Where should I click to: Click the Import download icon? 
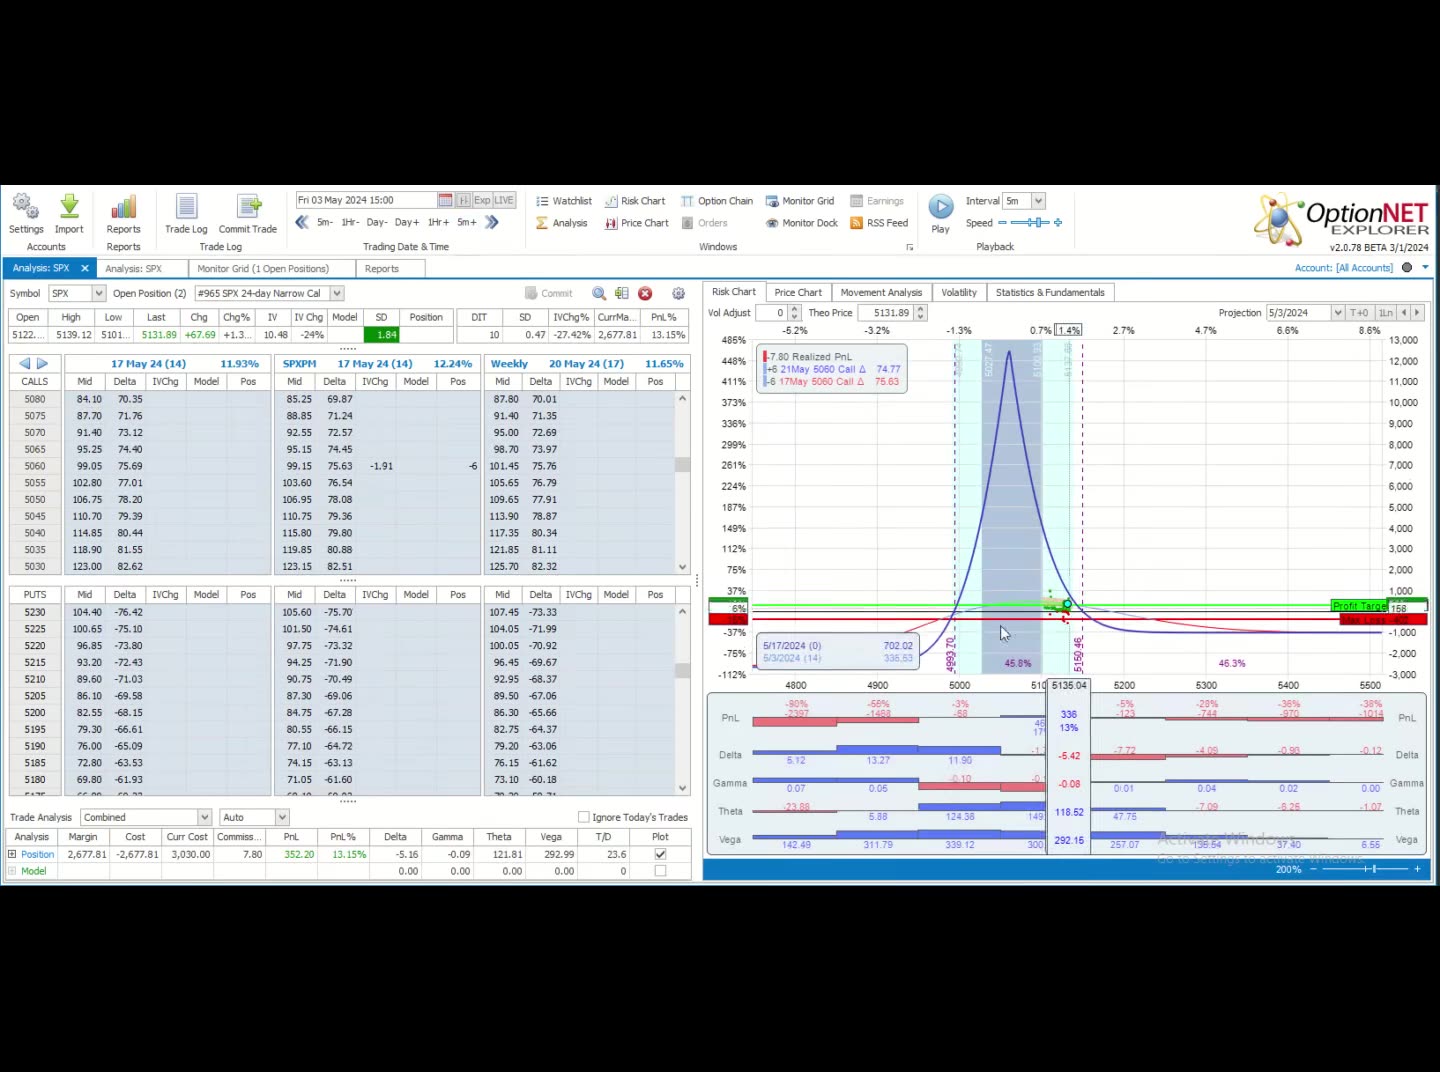coord(69,209)
